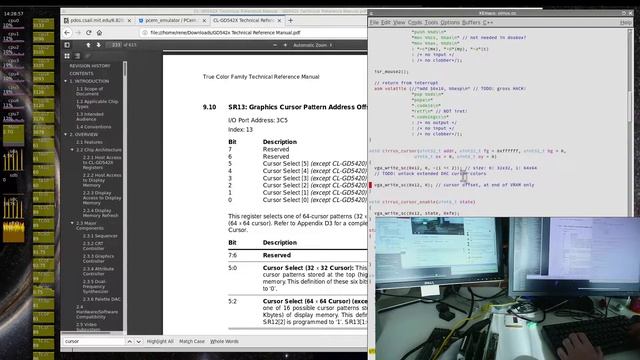The height and width of the screenshot is (360, 640).
Task: Click the PDF page number field
Action: point(114,45)
